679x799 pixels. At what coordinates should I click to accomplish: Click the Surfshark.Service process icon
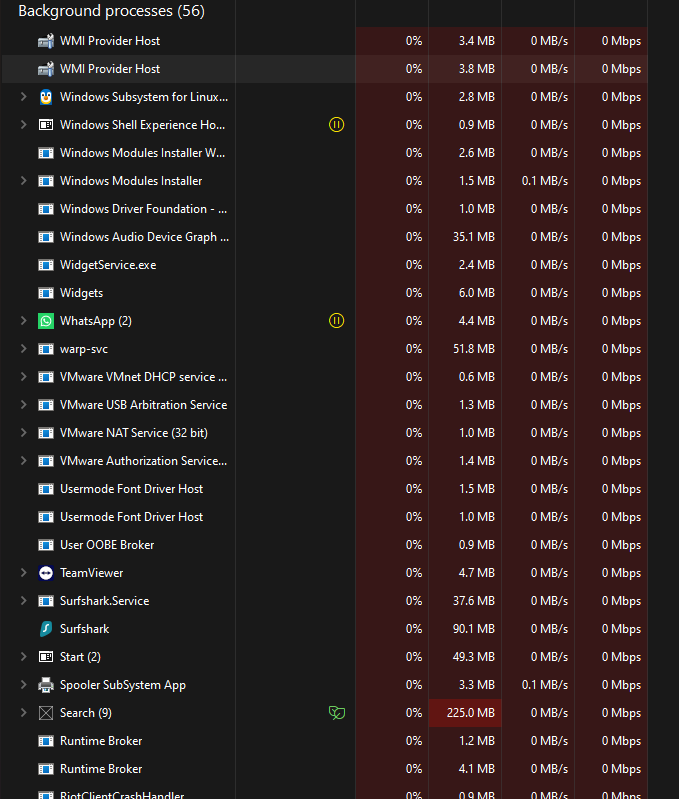(46, 601)
